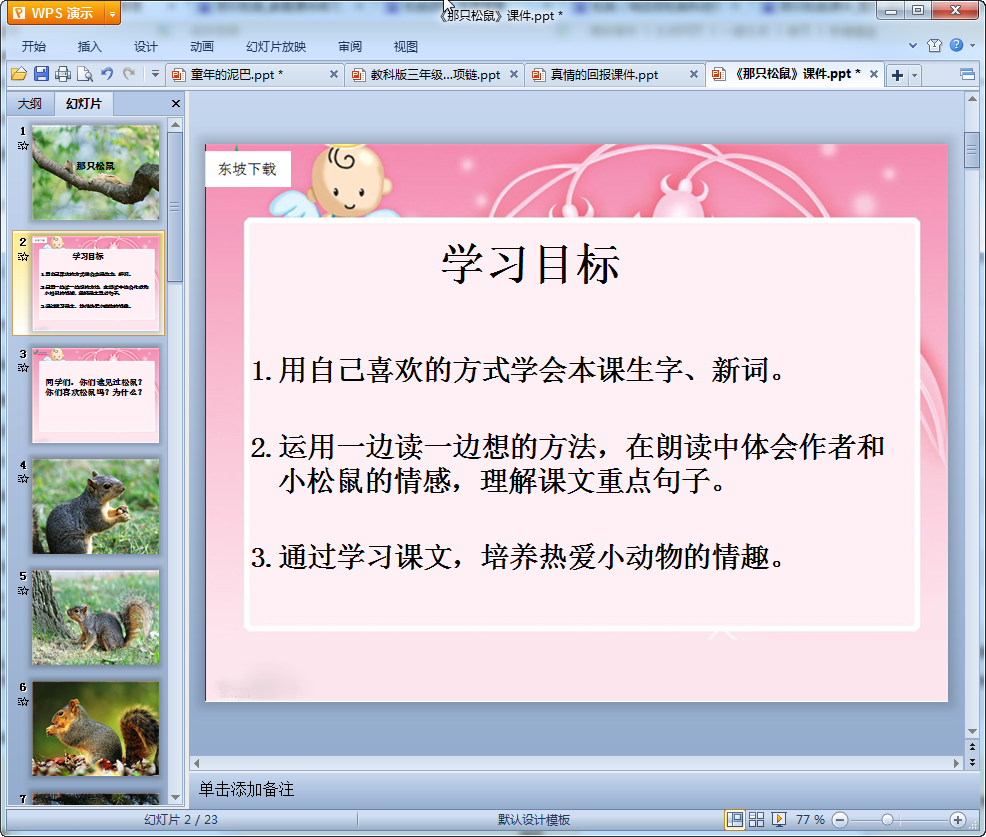Open the WPS 演示 application menu dropdown arrow

pos(112,13)
